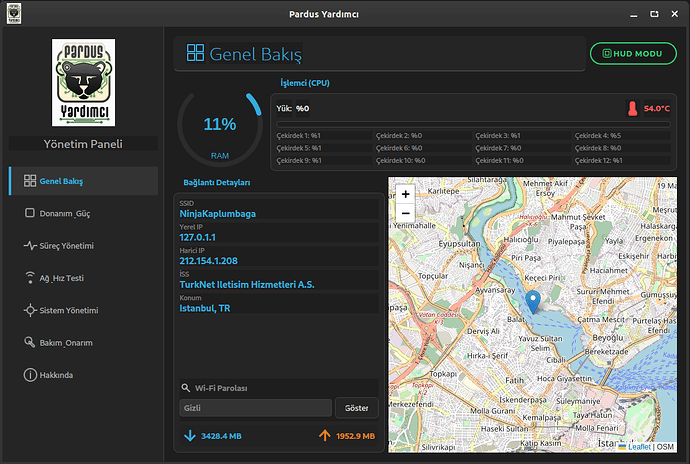This screenshot has width=690, height=464.
Task: Click the OSM attribution link
Action: pyautogui.click(x=665, y=447)
